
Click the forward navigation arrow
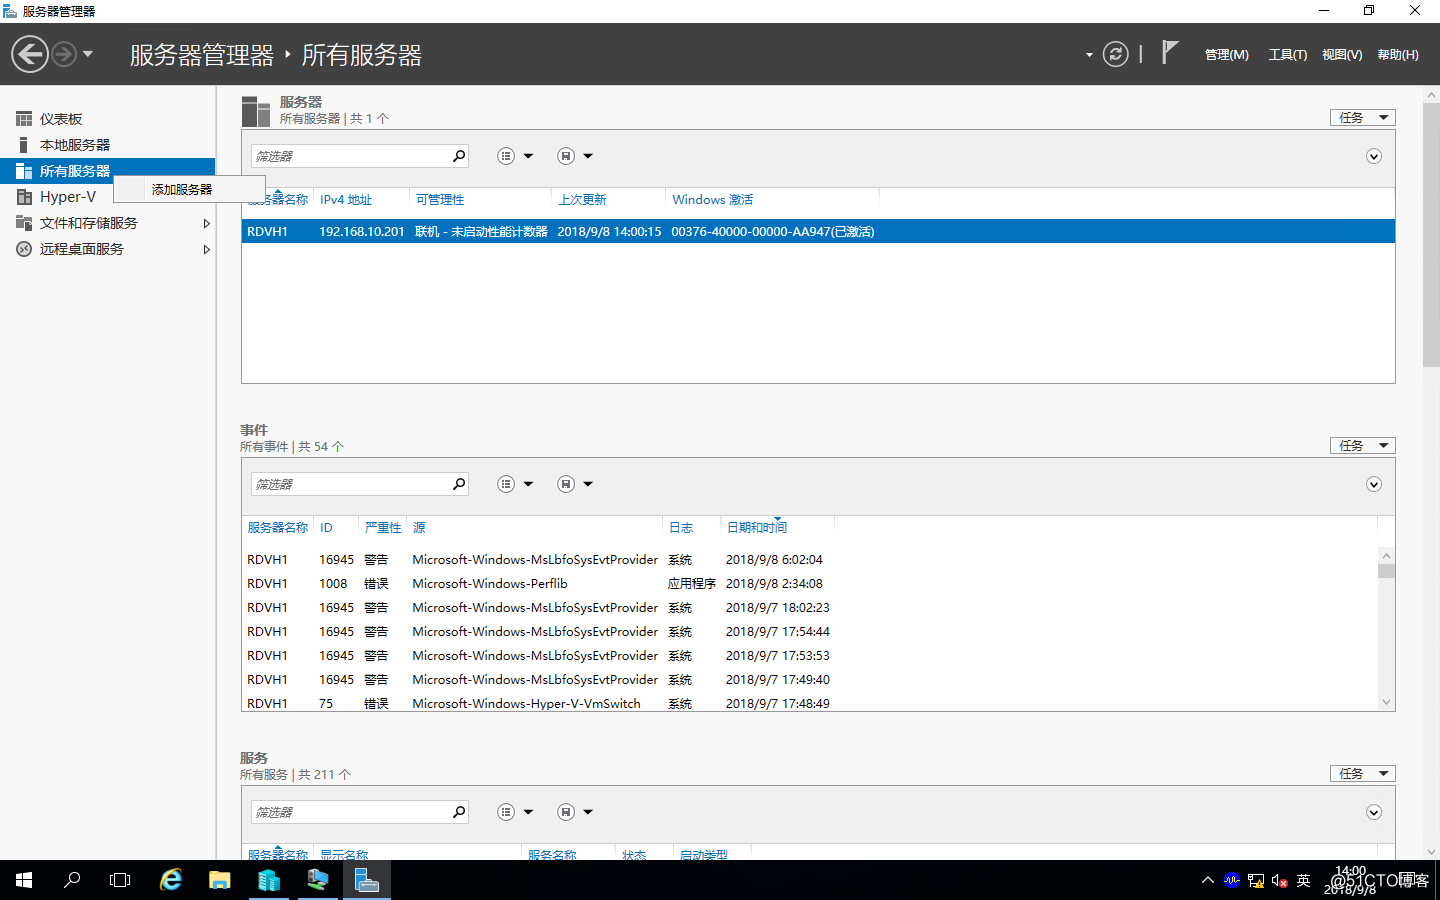coord(64,54)
